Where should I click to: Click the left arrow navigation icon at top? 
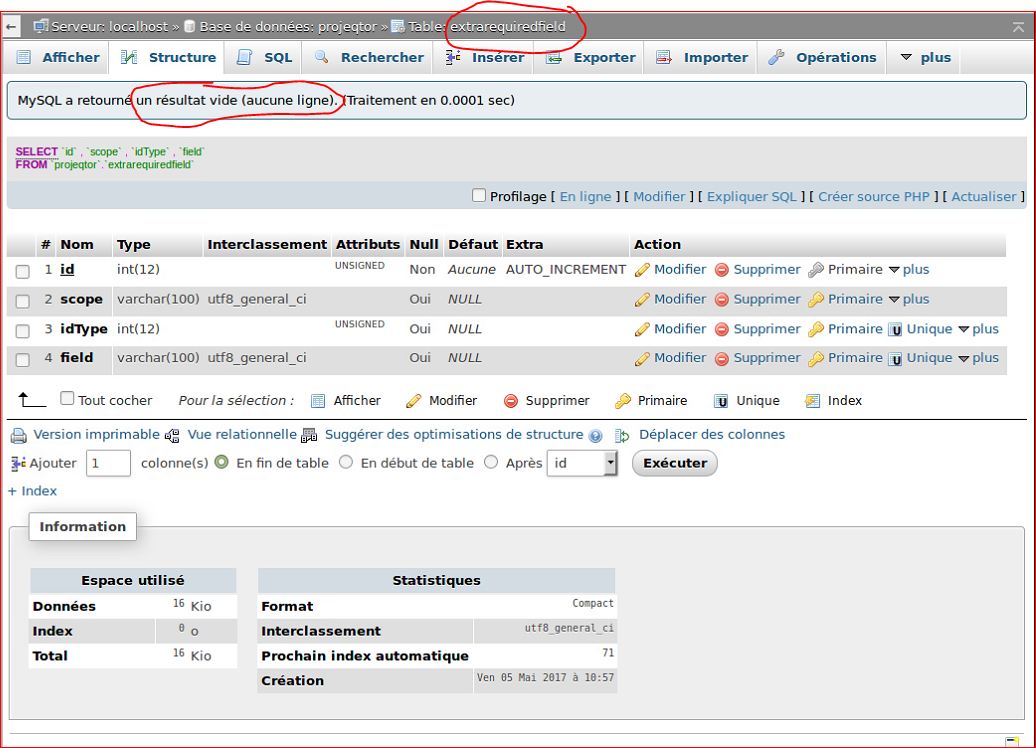tap(12, 26)
